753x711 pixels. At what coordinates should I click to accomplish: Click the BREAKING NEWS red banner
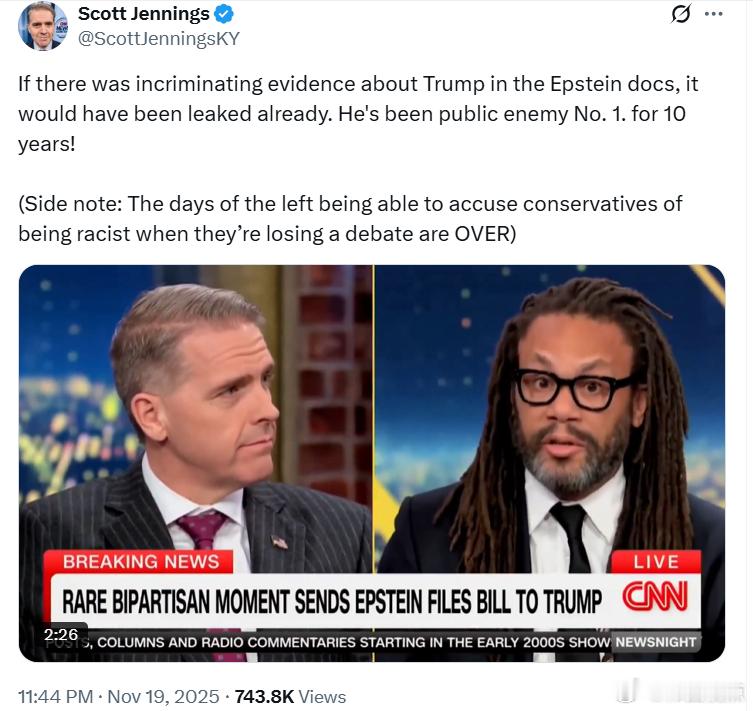coord(140,561)
